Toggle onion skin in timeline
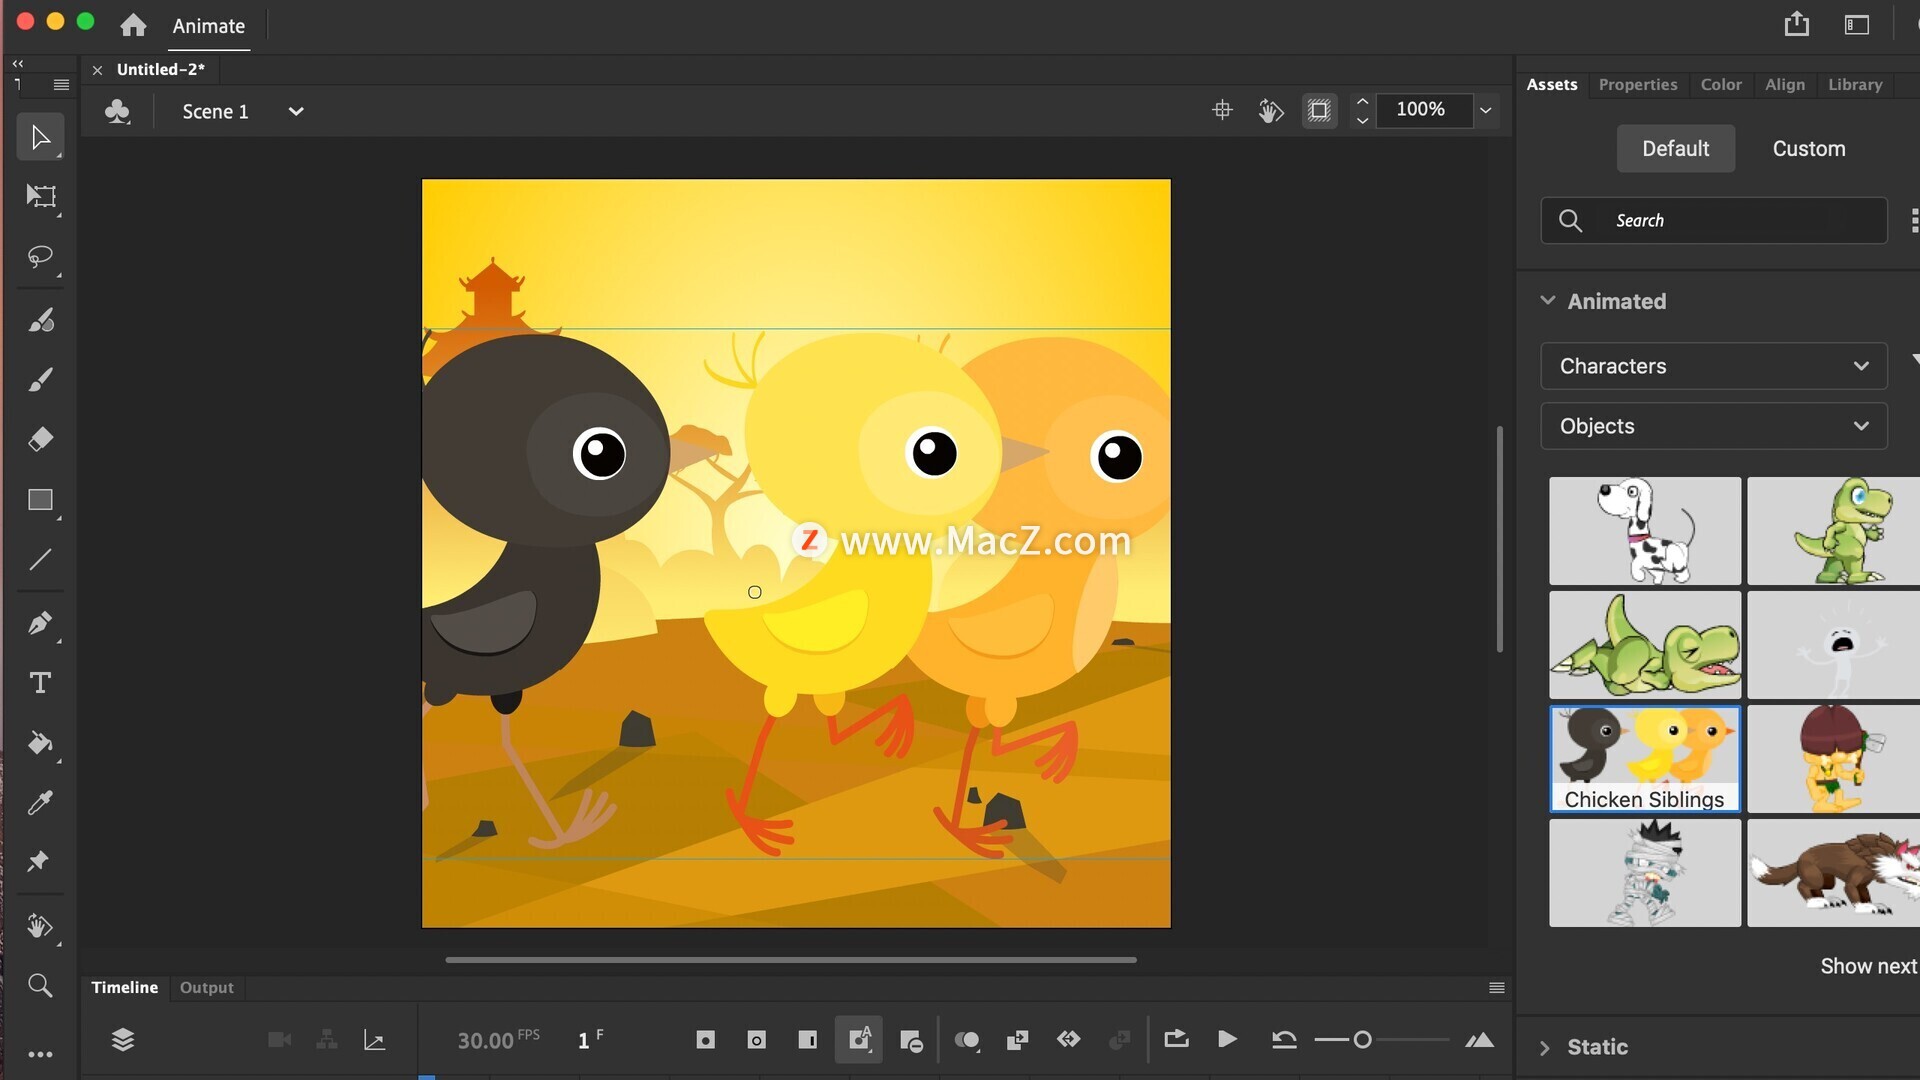 [966, 1040]
